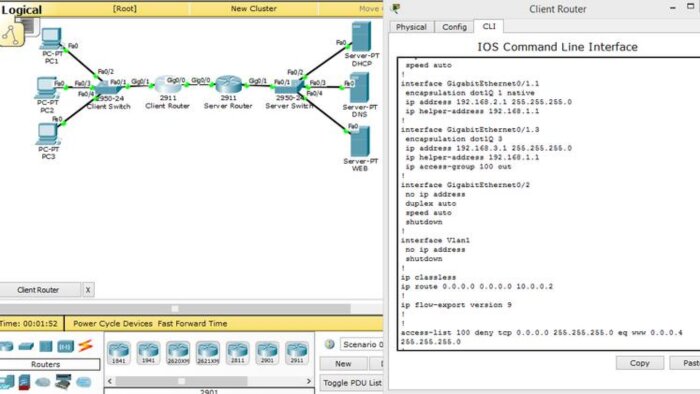Image resolution: width=700 pixels, height=394 pixels.
Task: Click the Time: 00:01:52 display
Action: click(x=29, y=323)
